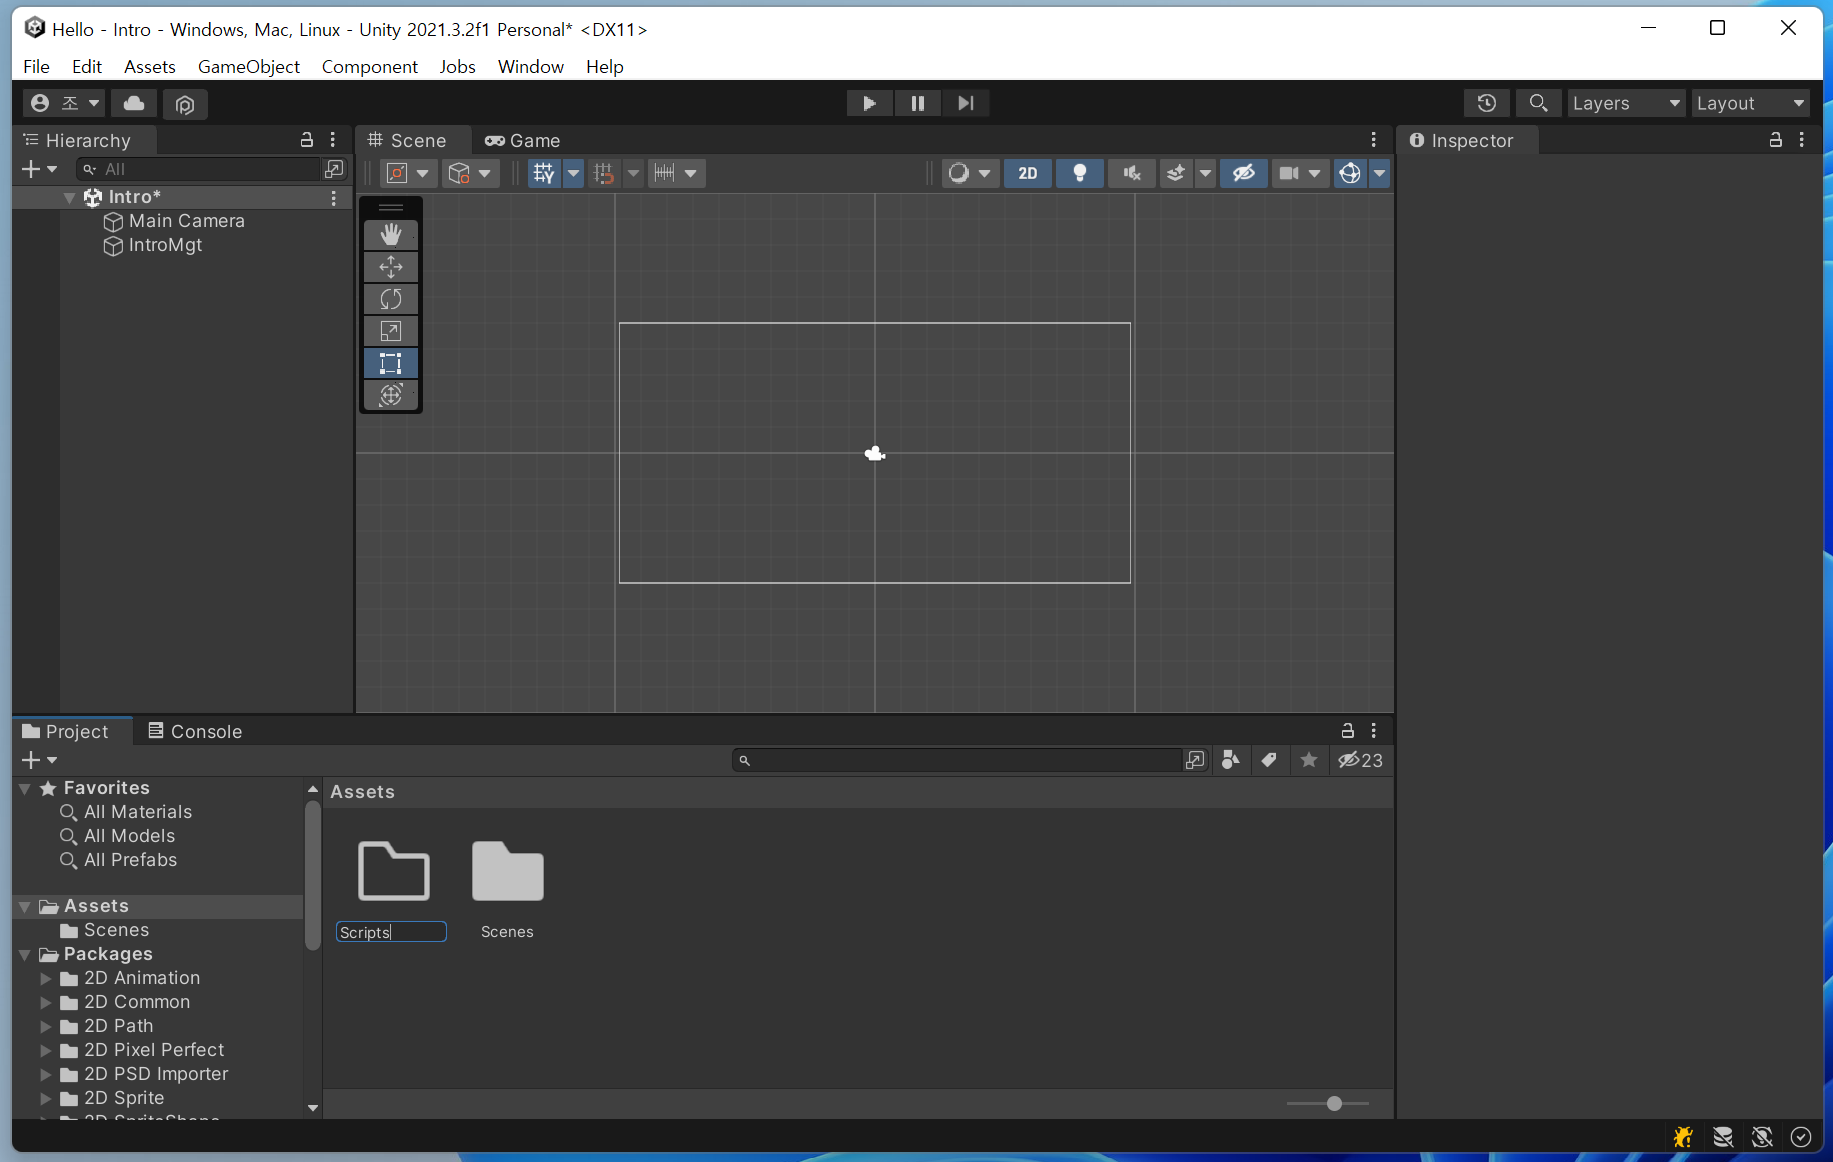Select the Move tool

(391, 267)
